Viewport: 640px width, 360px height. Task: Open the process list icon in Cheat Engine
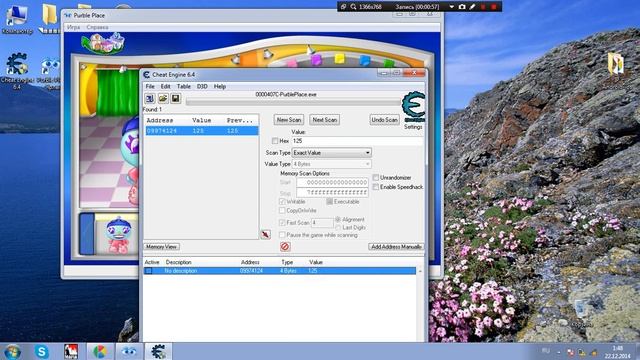click(x=150, y=98)
